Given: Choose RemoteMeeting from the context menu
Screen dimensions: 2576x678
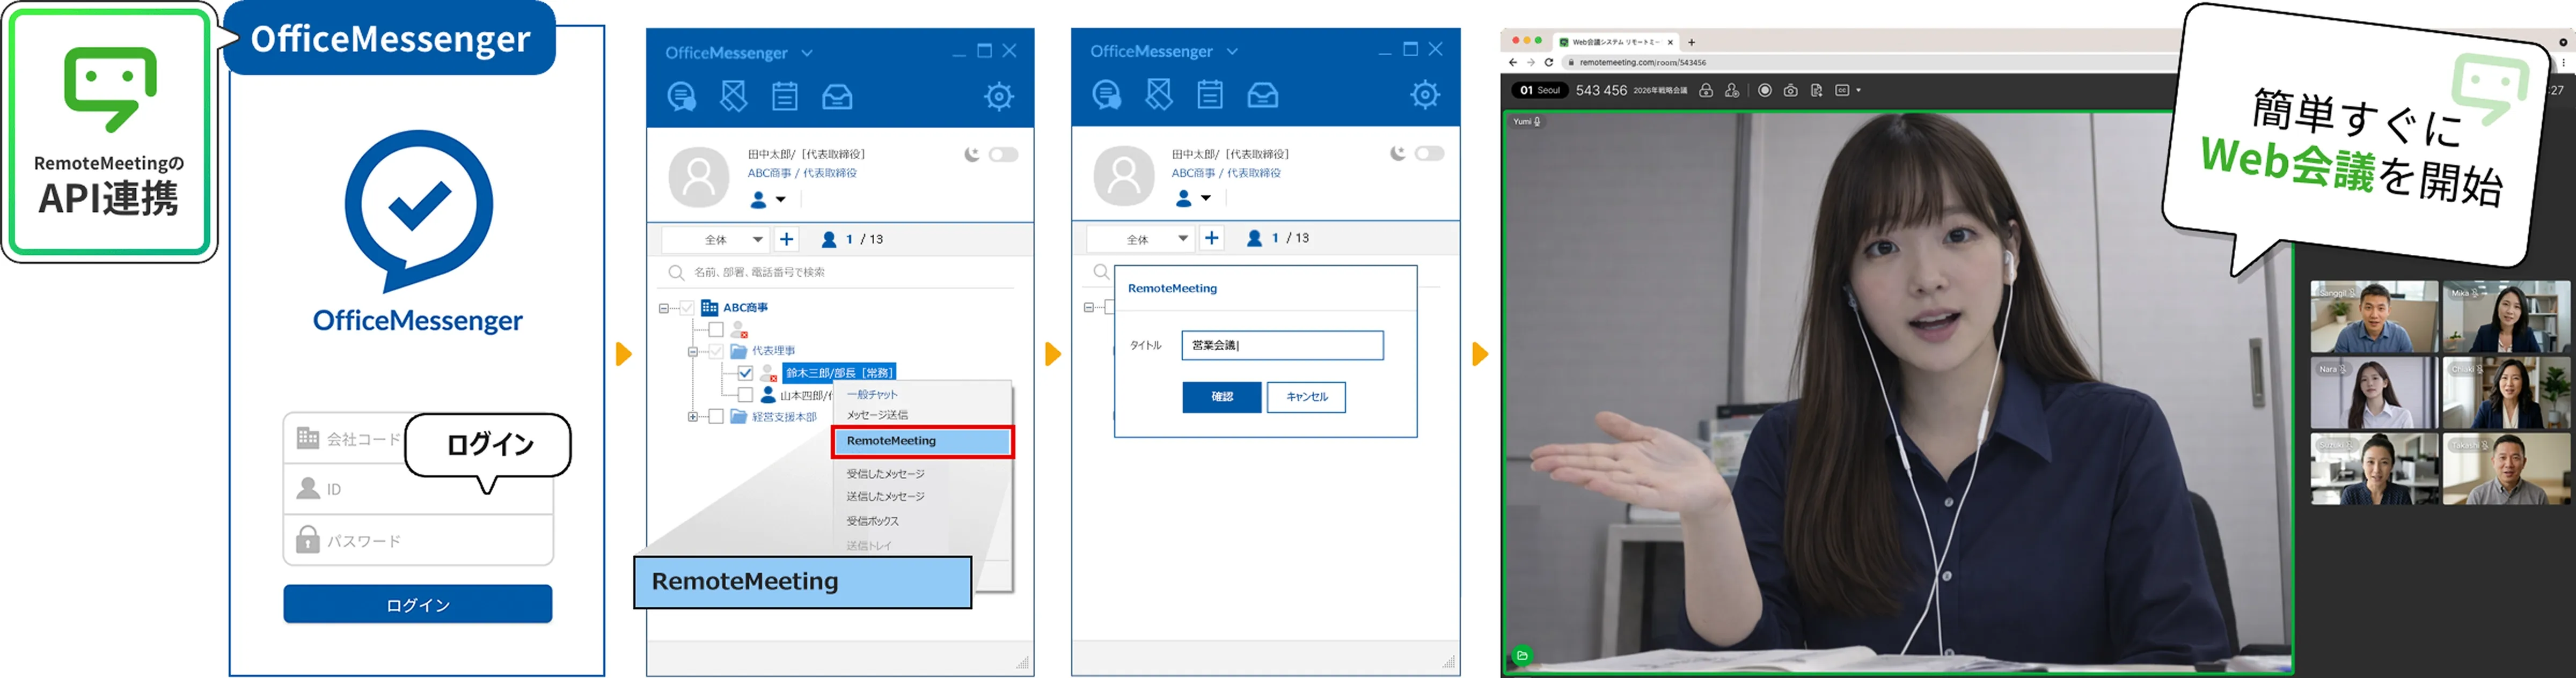Looking at the screenshot, I should pos(922,441).
